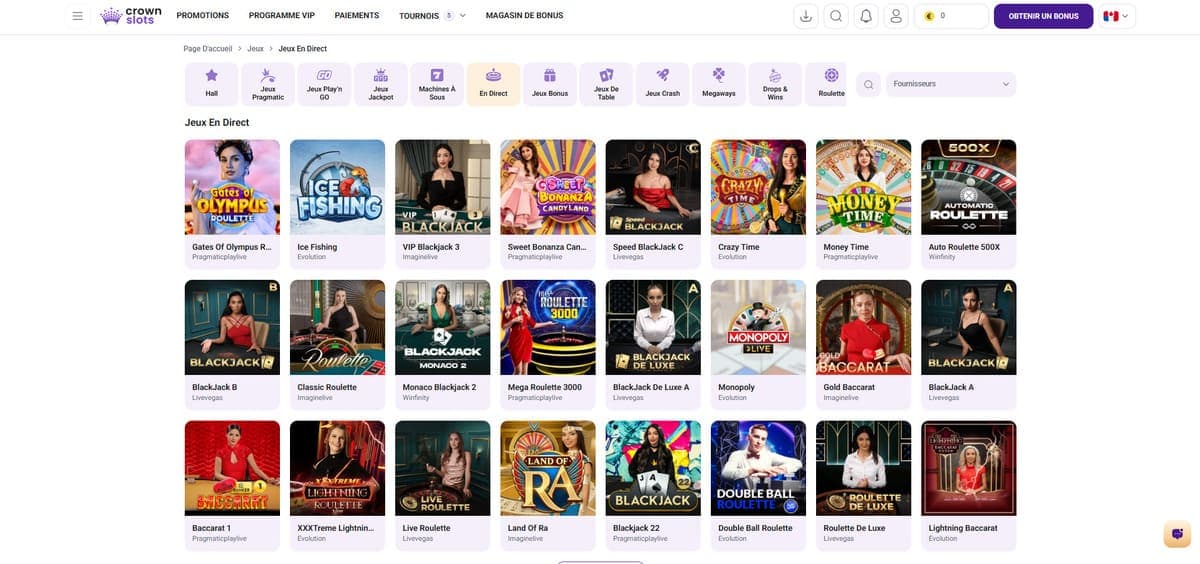1200x564 pixels.
Task: Open the hamburger side menu
Action: [x=78, y=16]
